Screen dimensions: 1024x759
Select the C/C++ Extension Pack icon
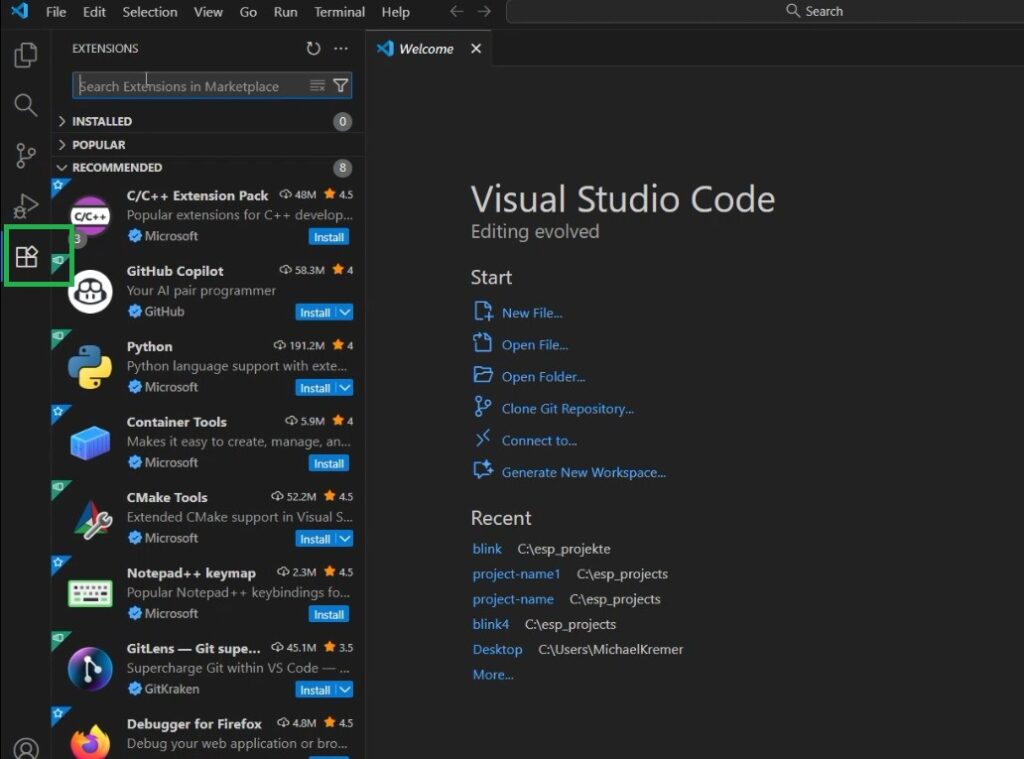click(x=90, y=216)
